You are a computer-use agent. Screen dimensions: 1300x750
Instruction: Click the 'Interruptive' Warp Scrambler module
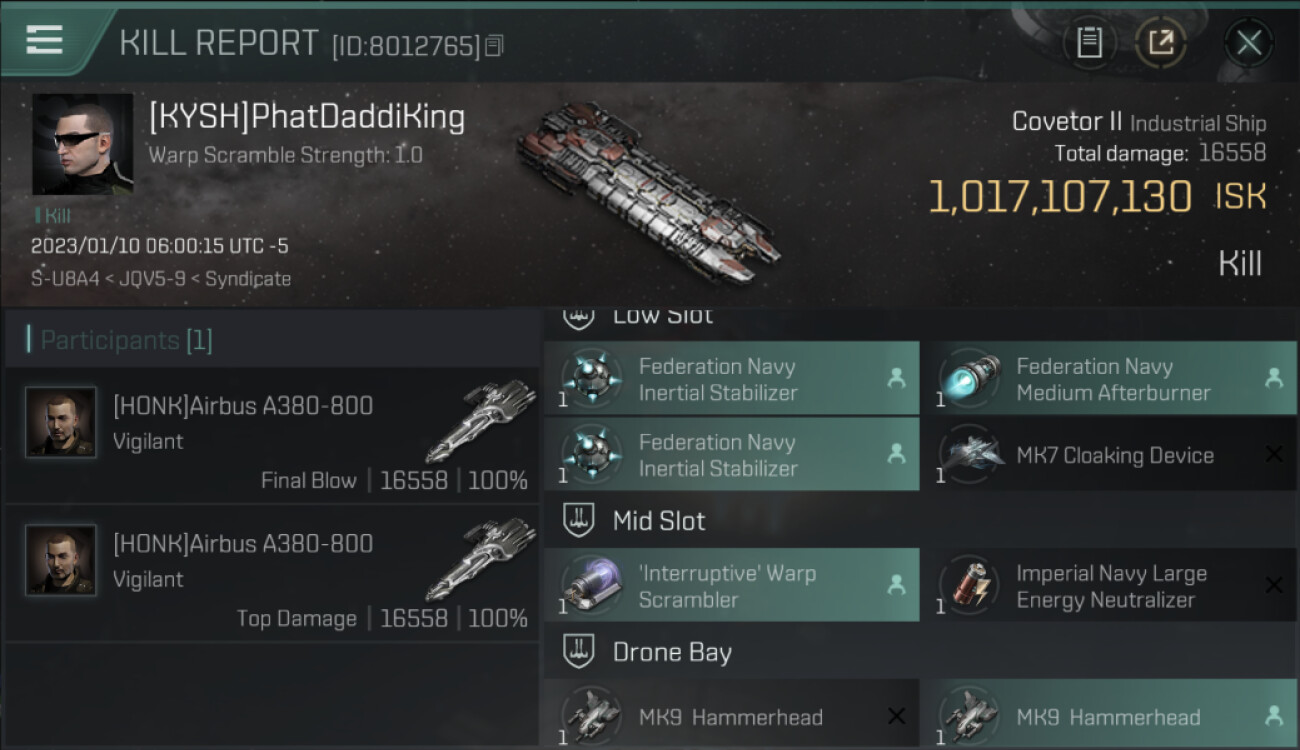[x=731, y=586]
